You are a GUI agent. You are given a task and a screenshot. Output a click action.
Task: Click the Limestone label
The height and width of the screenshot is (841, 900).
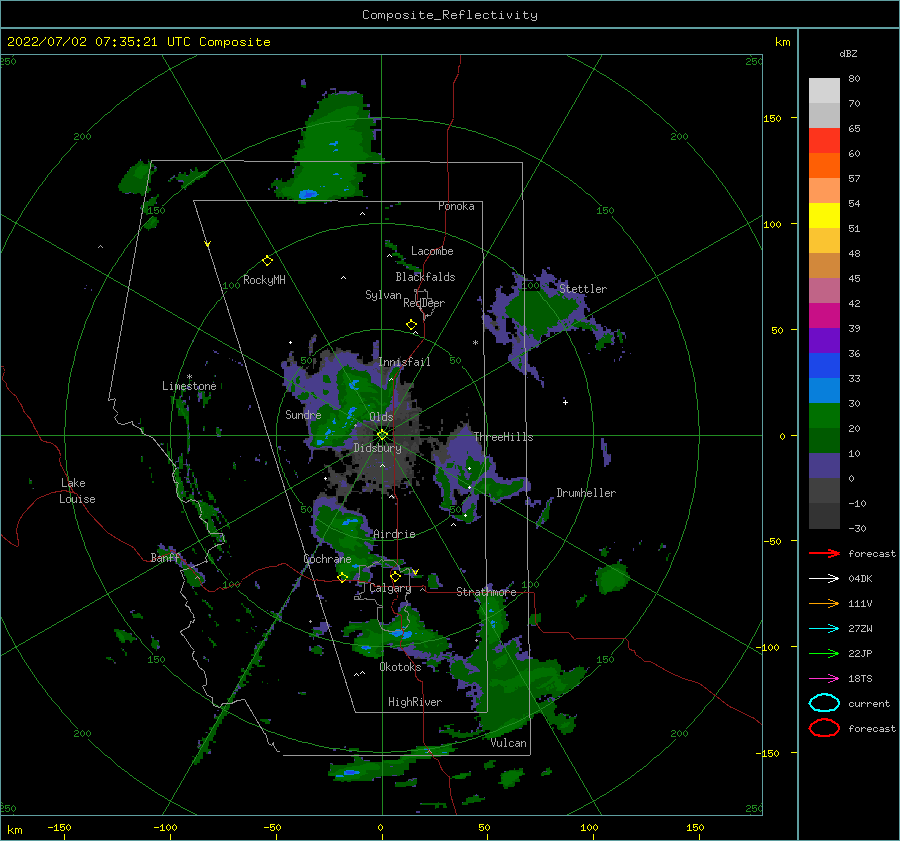(189, 386)
